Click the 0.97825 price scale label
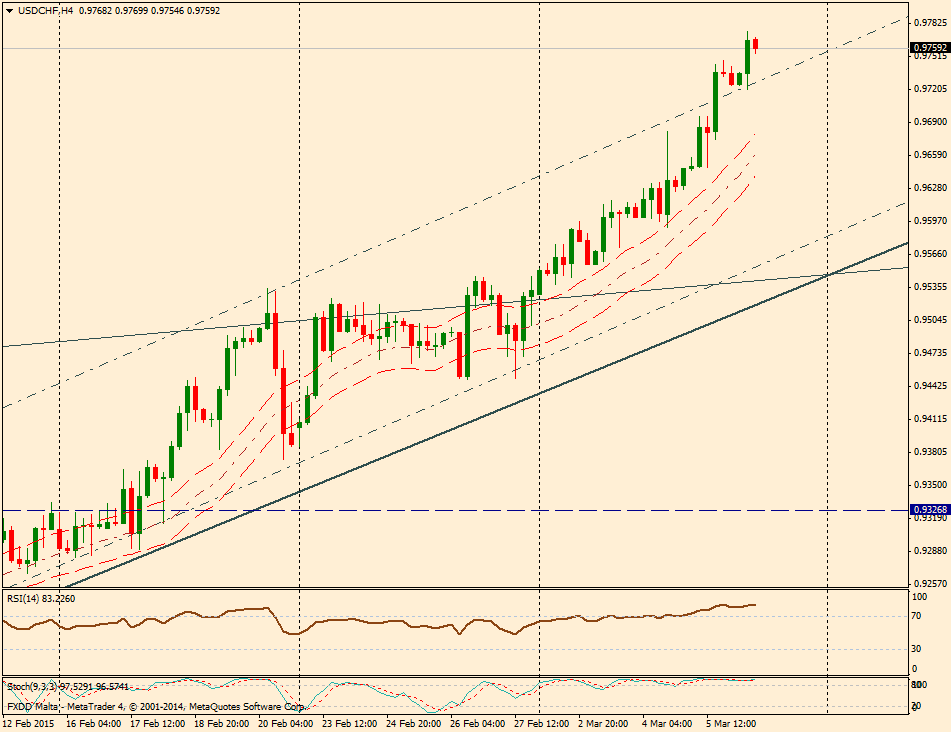 coord(929,23)
